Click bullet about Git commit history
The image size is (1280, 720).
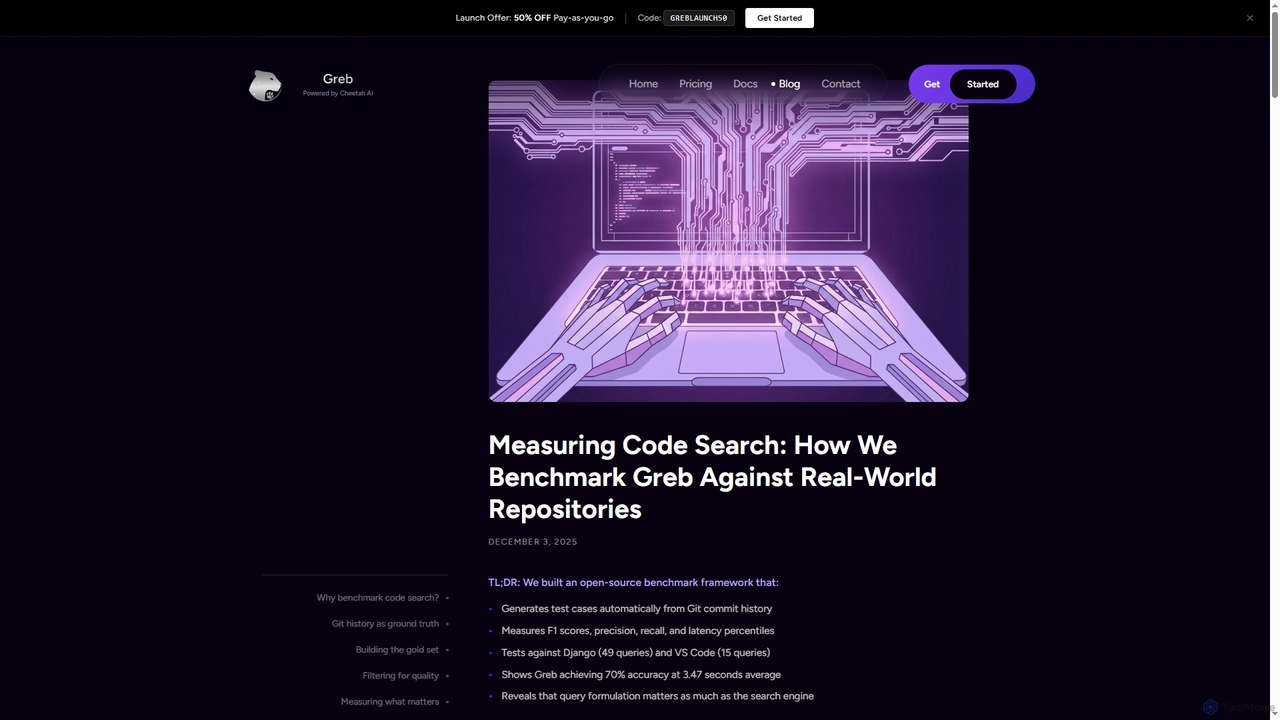[x=636, y=608]
